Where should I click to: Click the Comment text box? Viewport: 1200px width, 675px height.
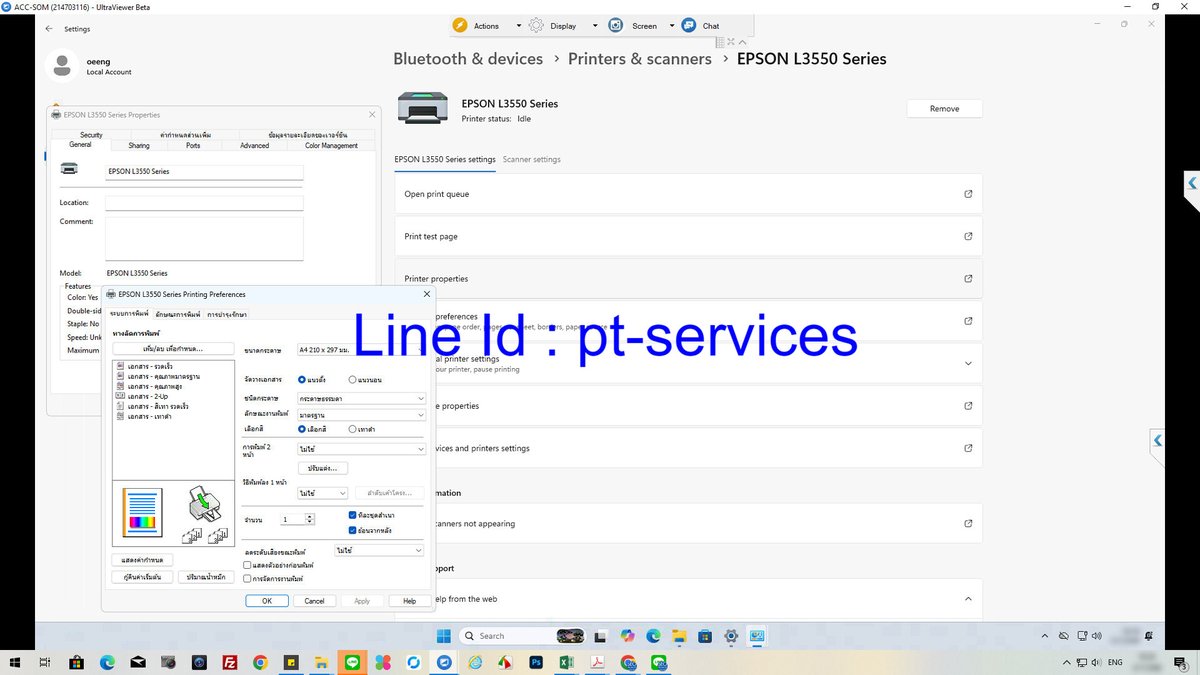click(204, 239)
